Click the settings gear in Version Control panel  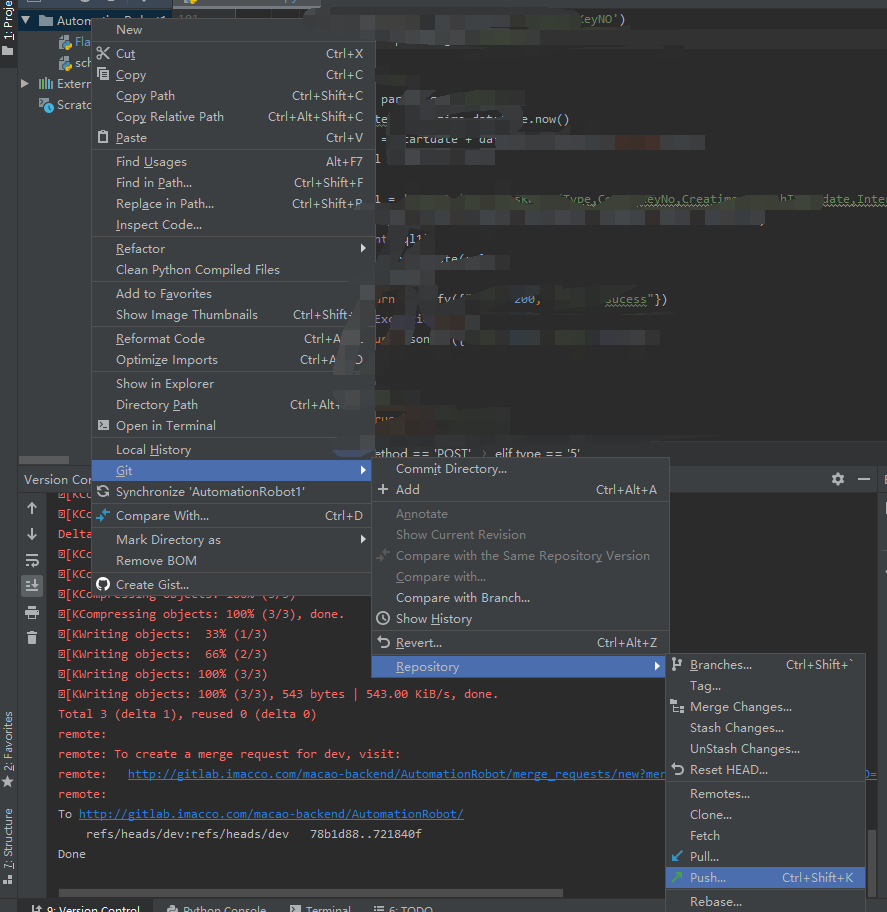(838, 479)
